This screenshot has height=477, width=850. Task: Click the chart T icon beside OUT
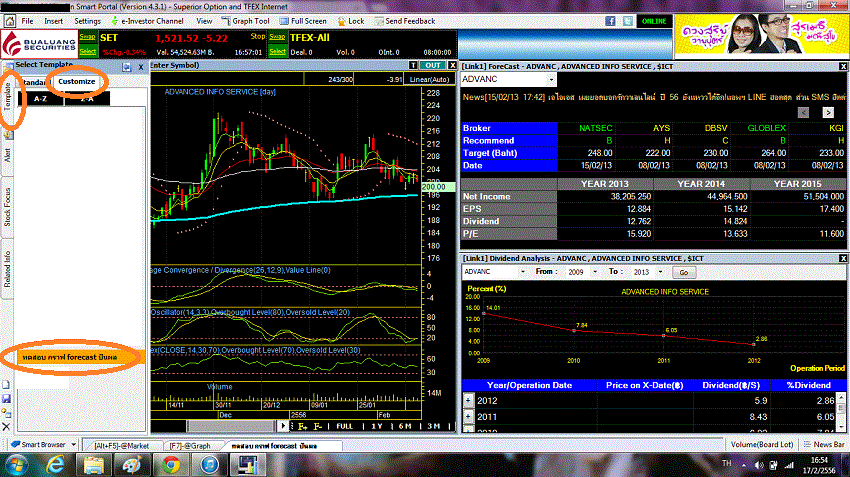tap(413, 65)
